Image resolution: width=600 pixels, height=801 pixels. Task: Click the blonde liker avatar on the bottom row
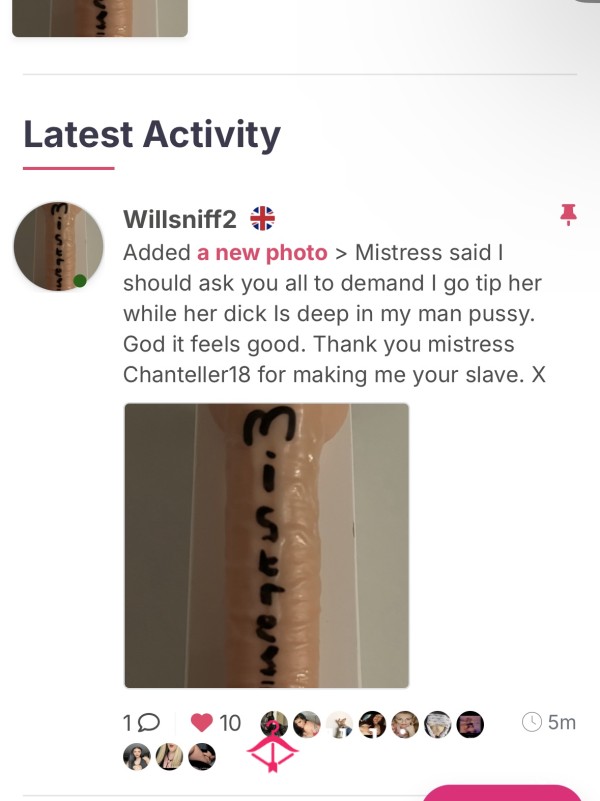pyautogui.click(x=170, y=756)
